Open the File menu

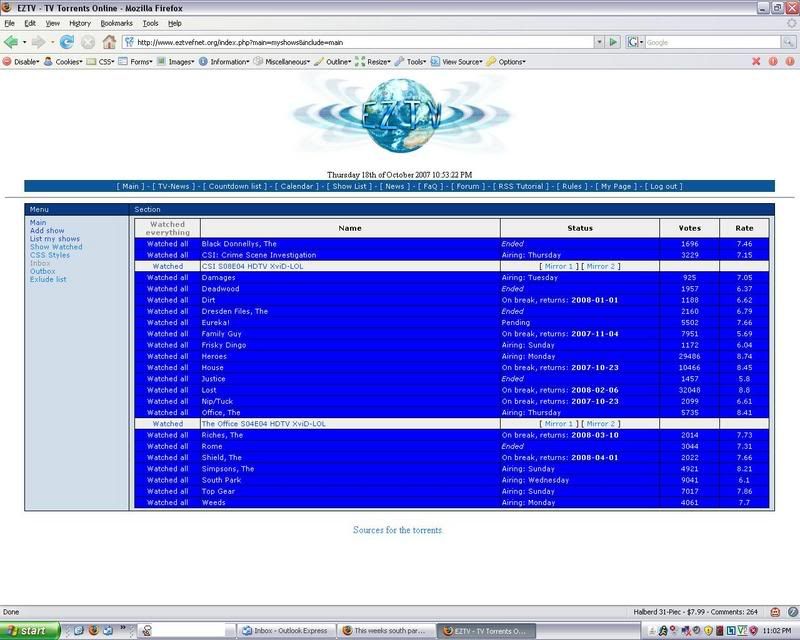pyautogui.click(x=10, y=23)
